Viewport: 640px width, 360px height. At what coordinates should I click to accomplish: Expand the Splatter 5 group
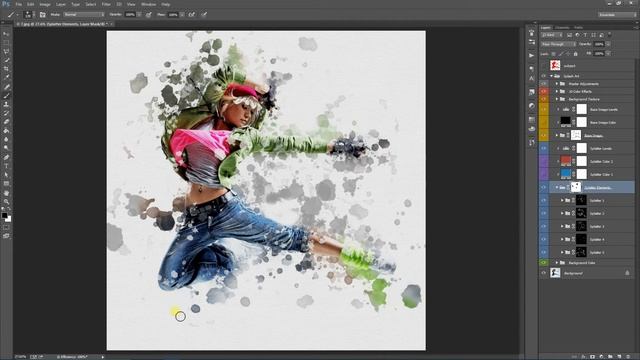coord(562,252)
